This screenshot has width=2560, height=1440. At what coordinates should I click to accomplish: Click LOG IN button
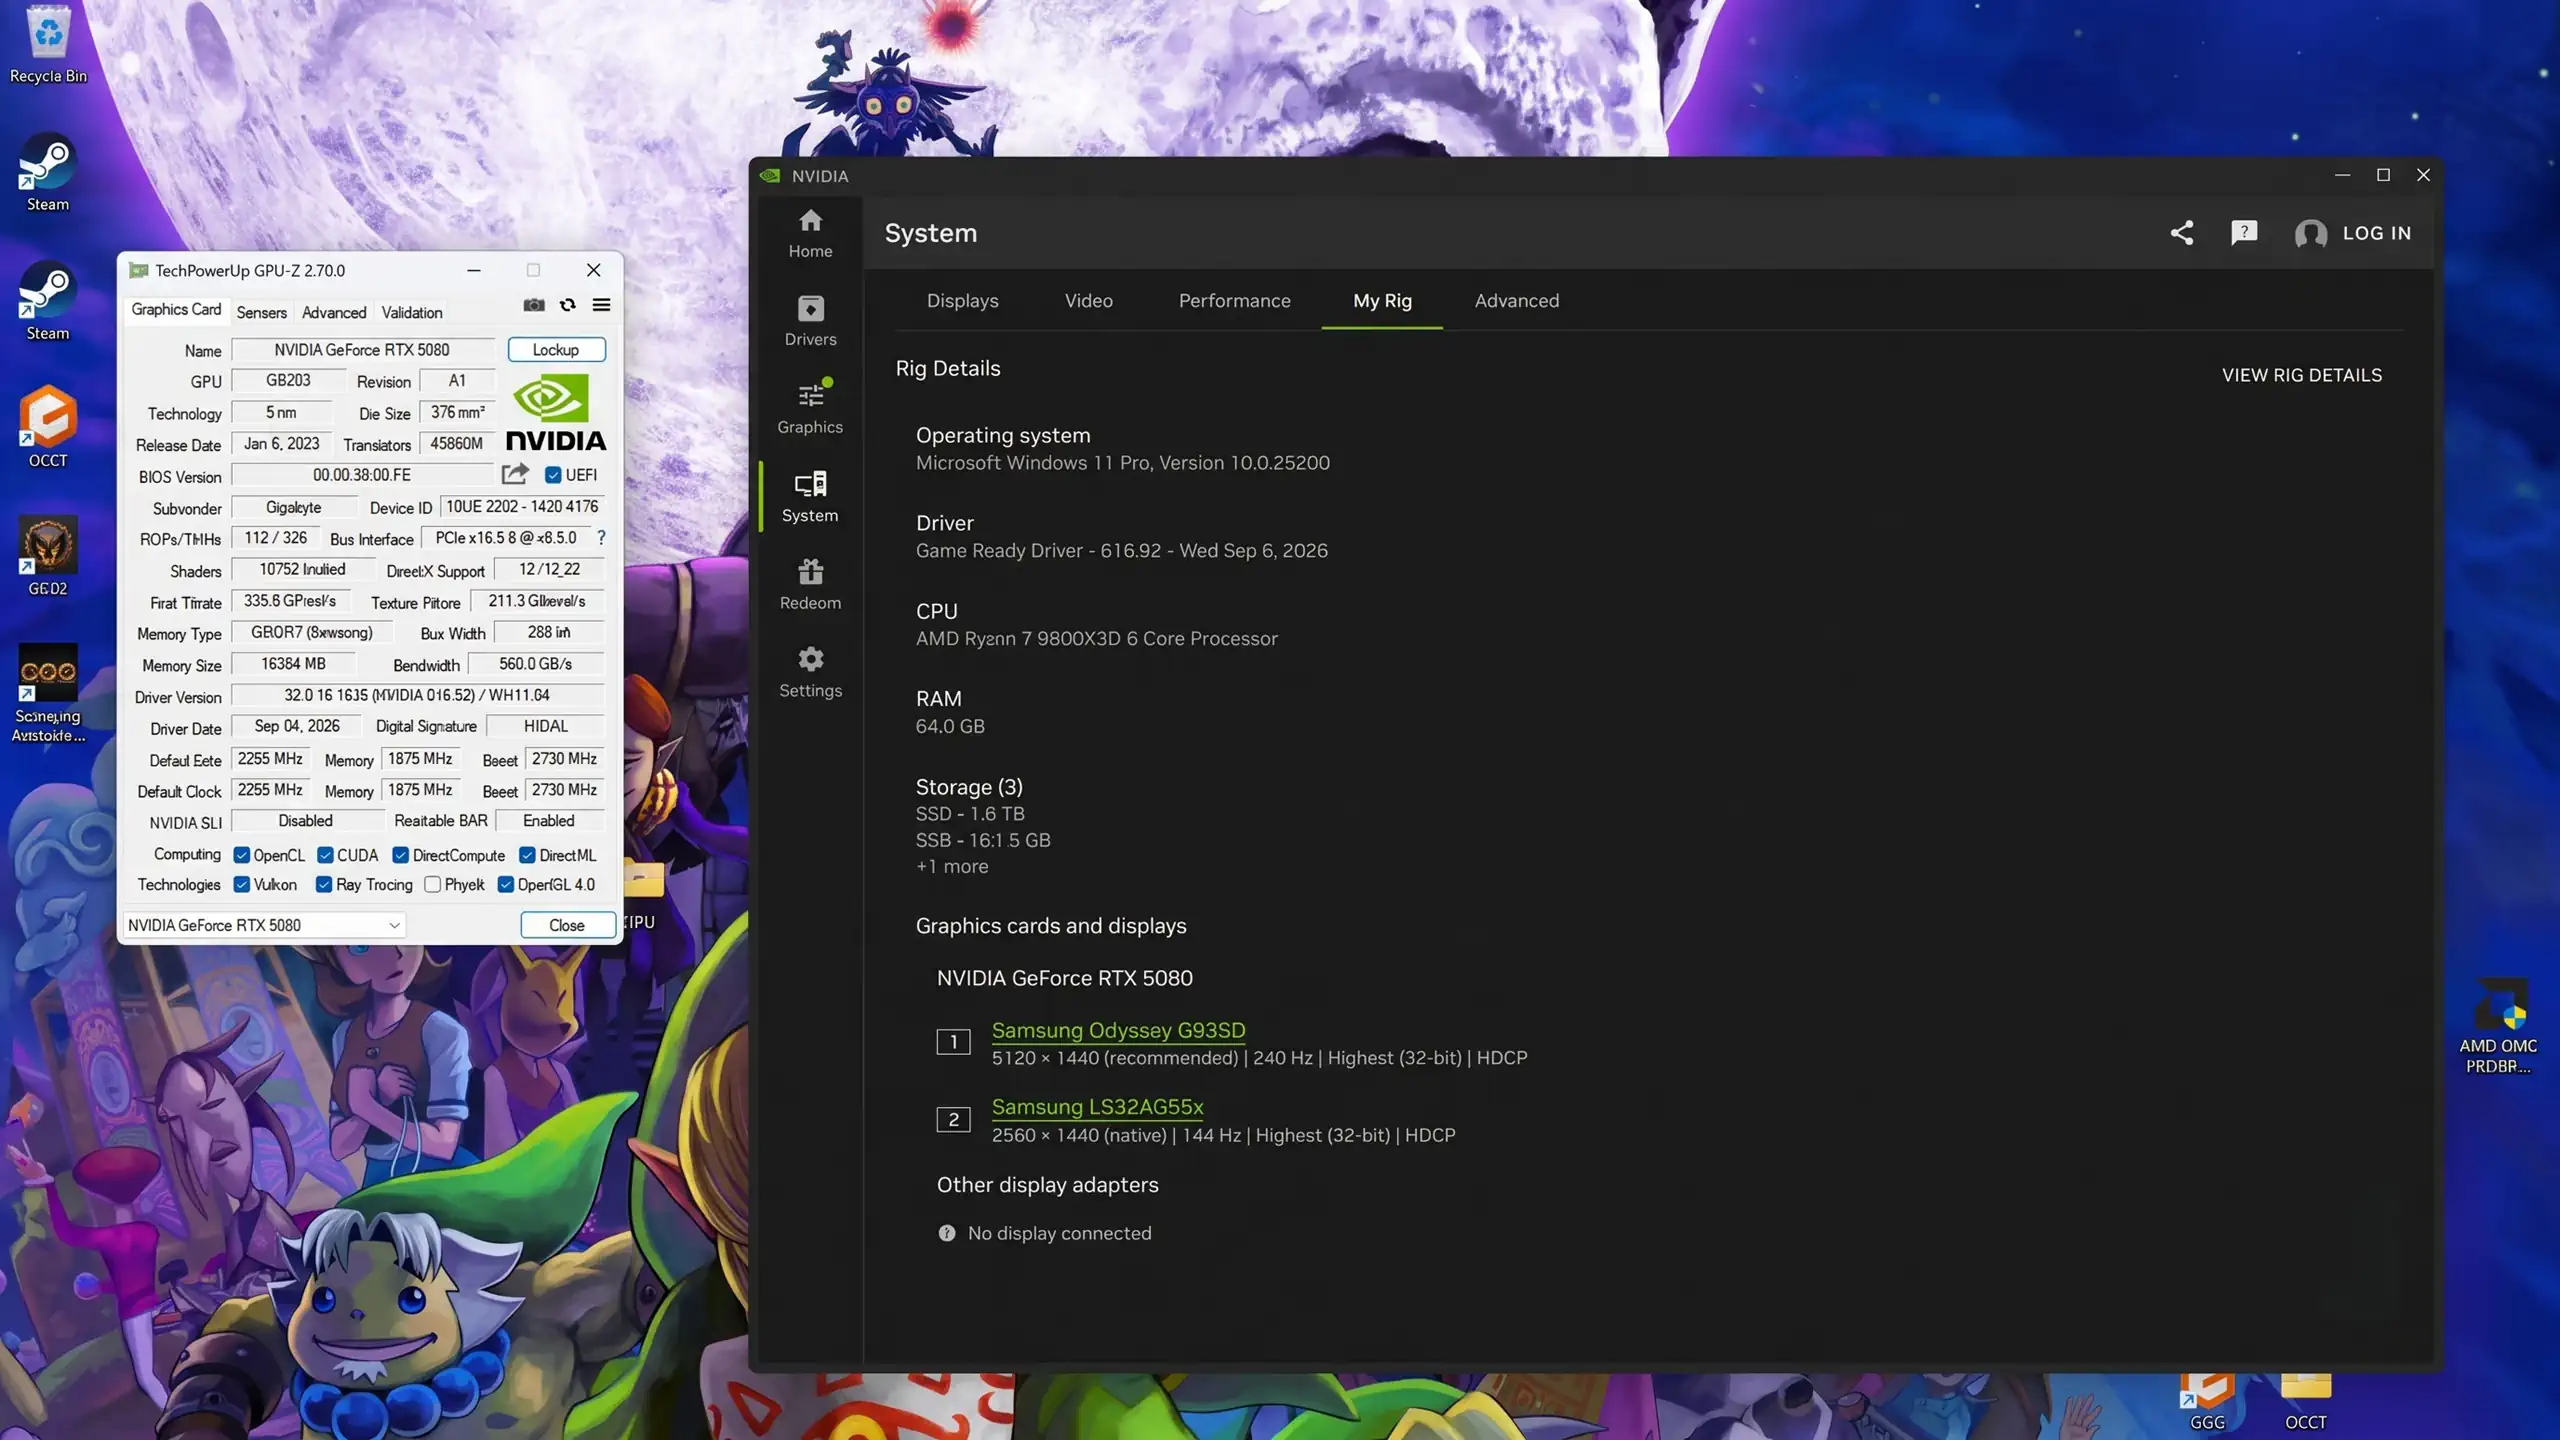point(2353,233)
